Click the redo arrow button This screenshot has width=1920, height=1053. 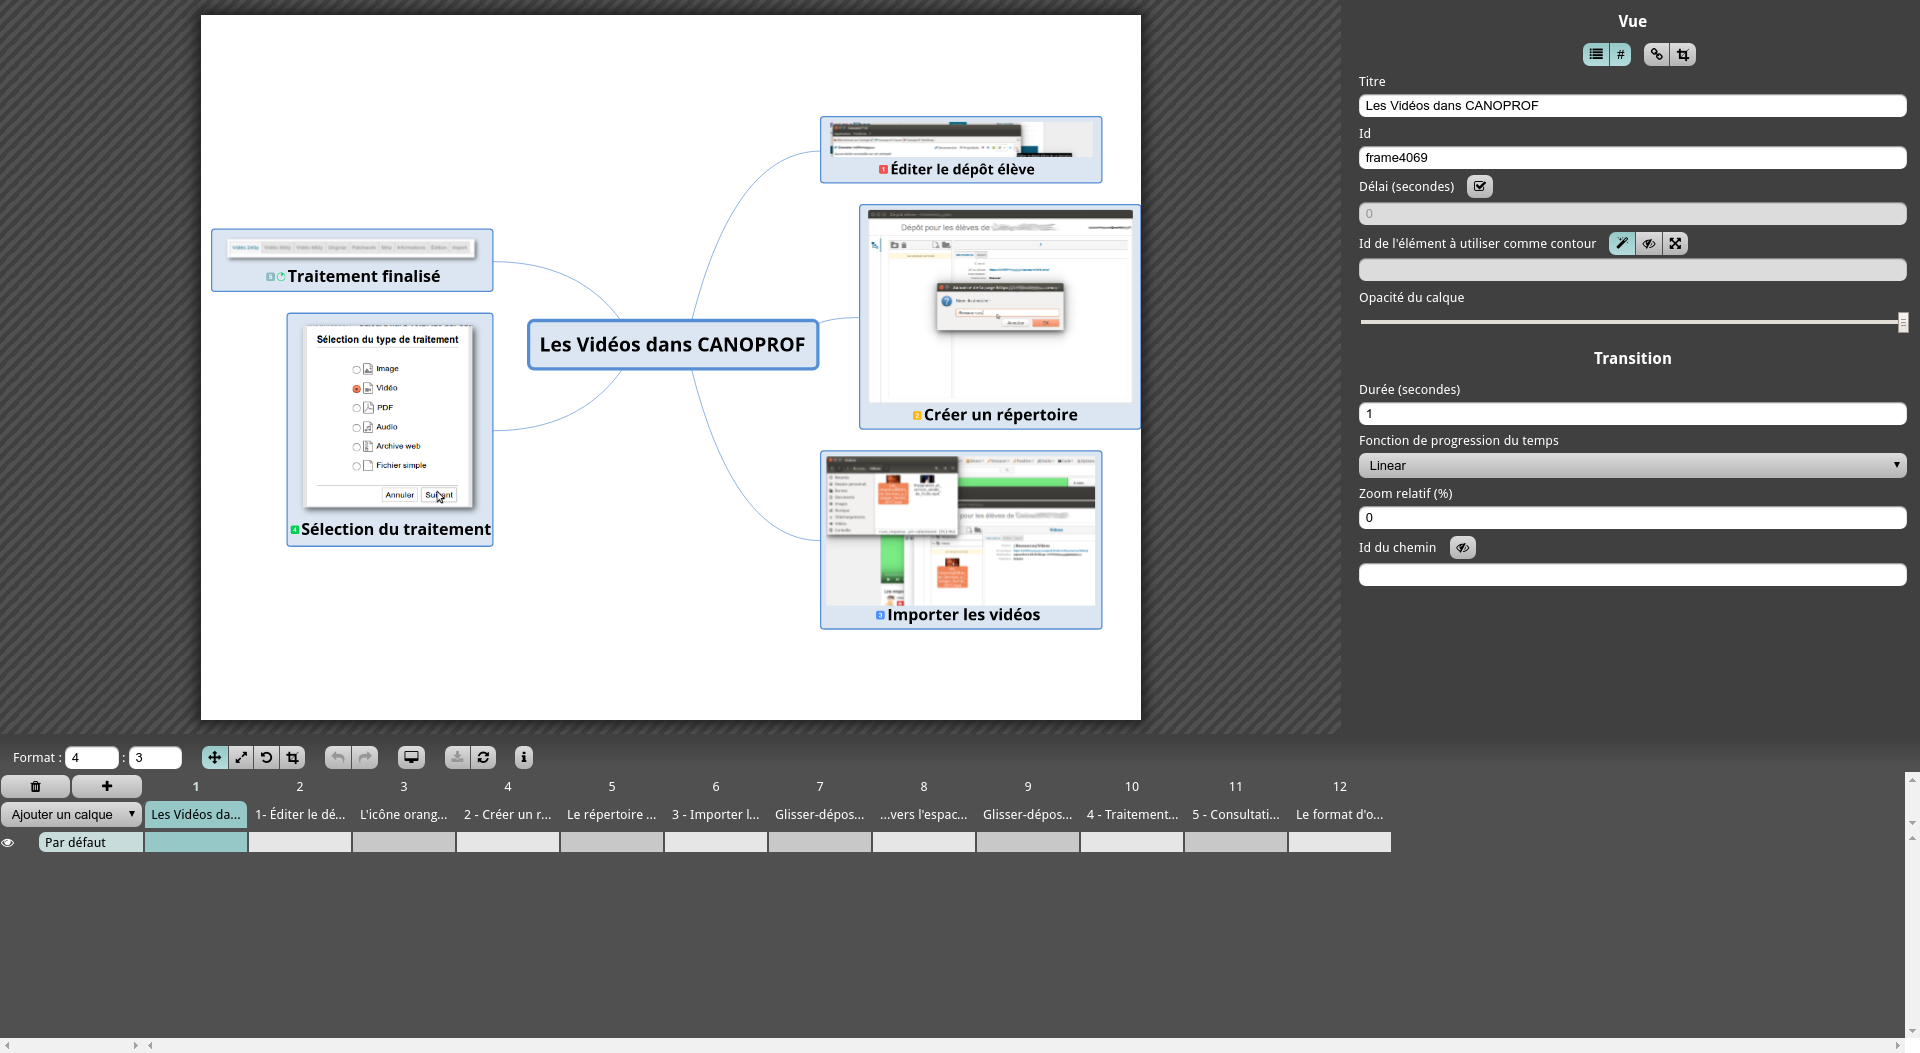366,757
